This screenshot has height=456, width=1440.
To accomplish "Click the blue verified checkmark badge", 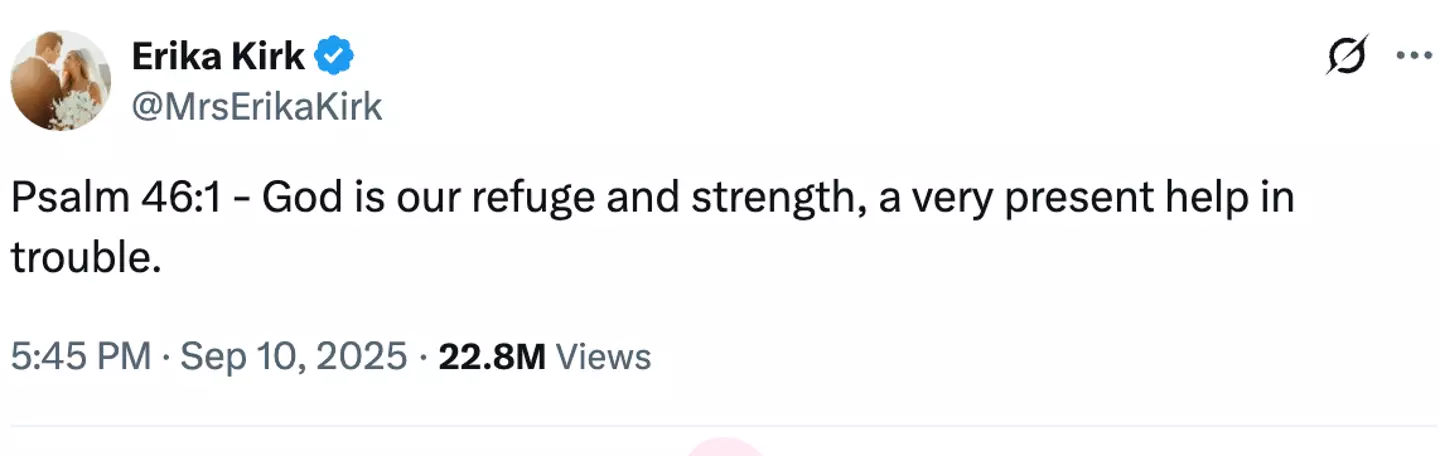I will click(335, 59).
